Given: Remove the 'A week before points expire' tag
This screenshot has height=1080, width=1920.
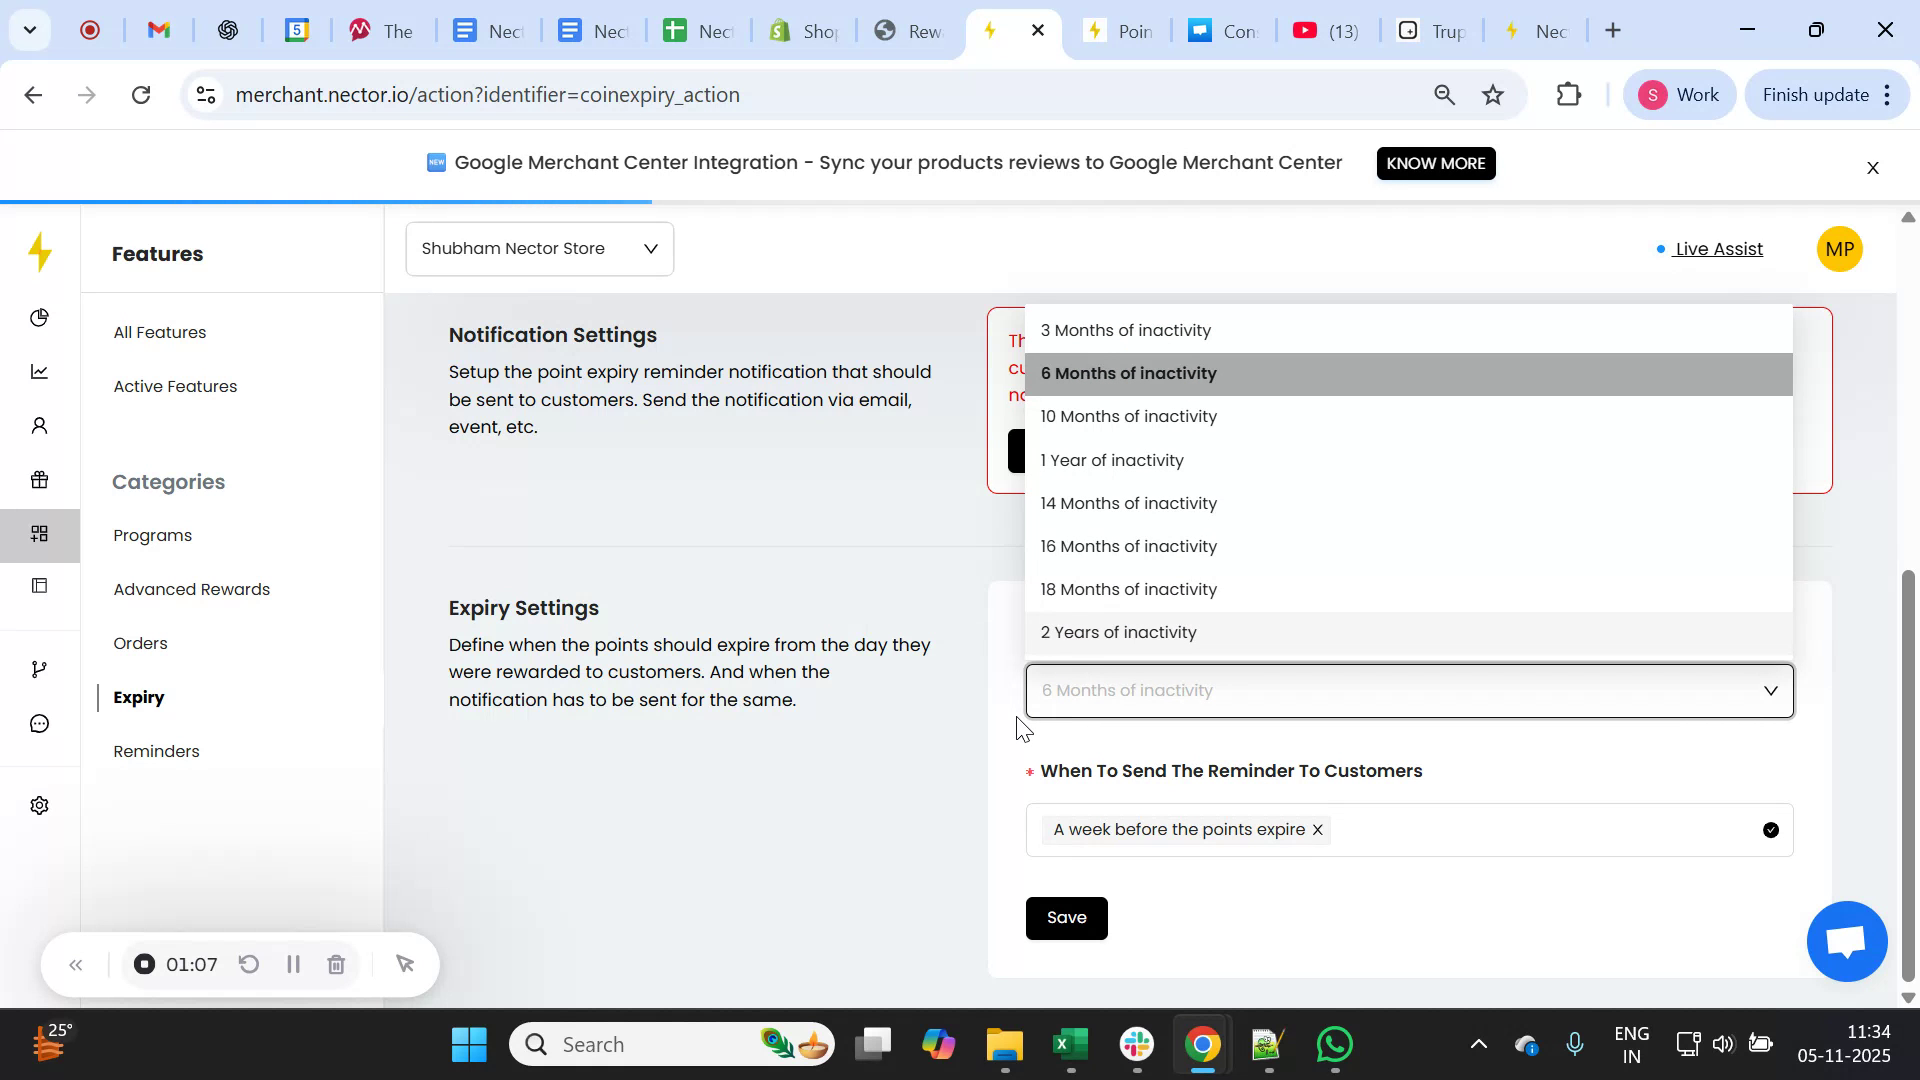Looking at the screenshot, I should point(1317,829).
